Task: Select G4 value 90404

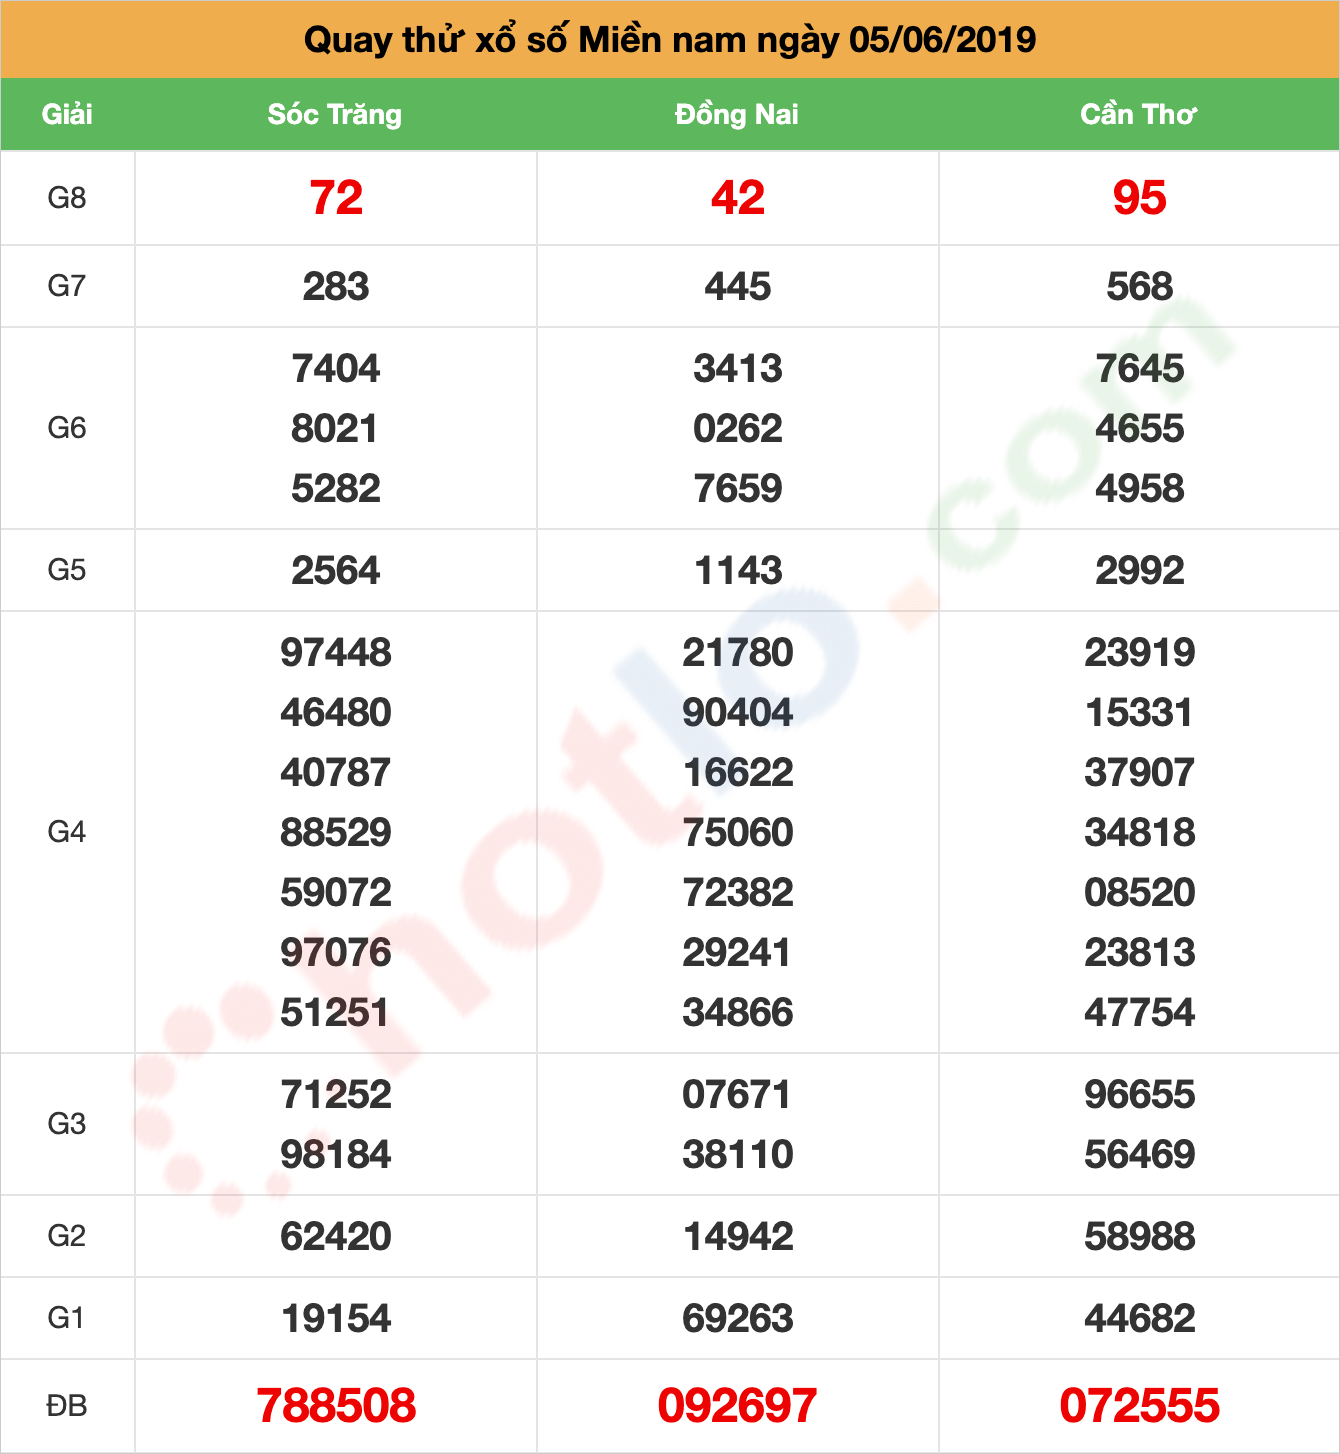Action: click(738, 713)
